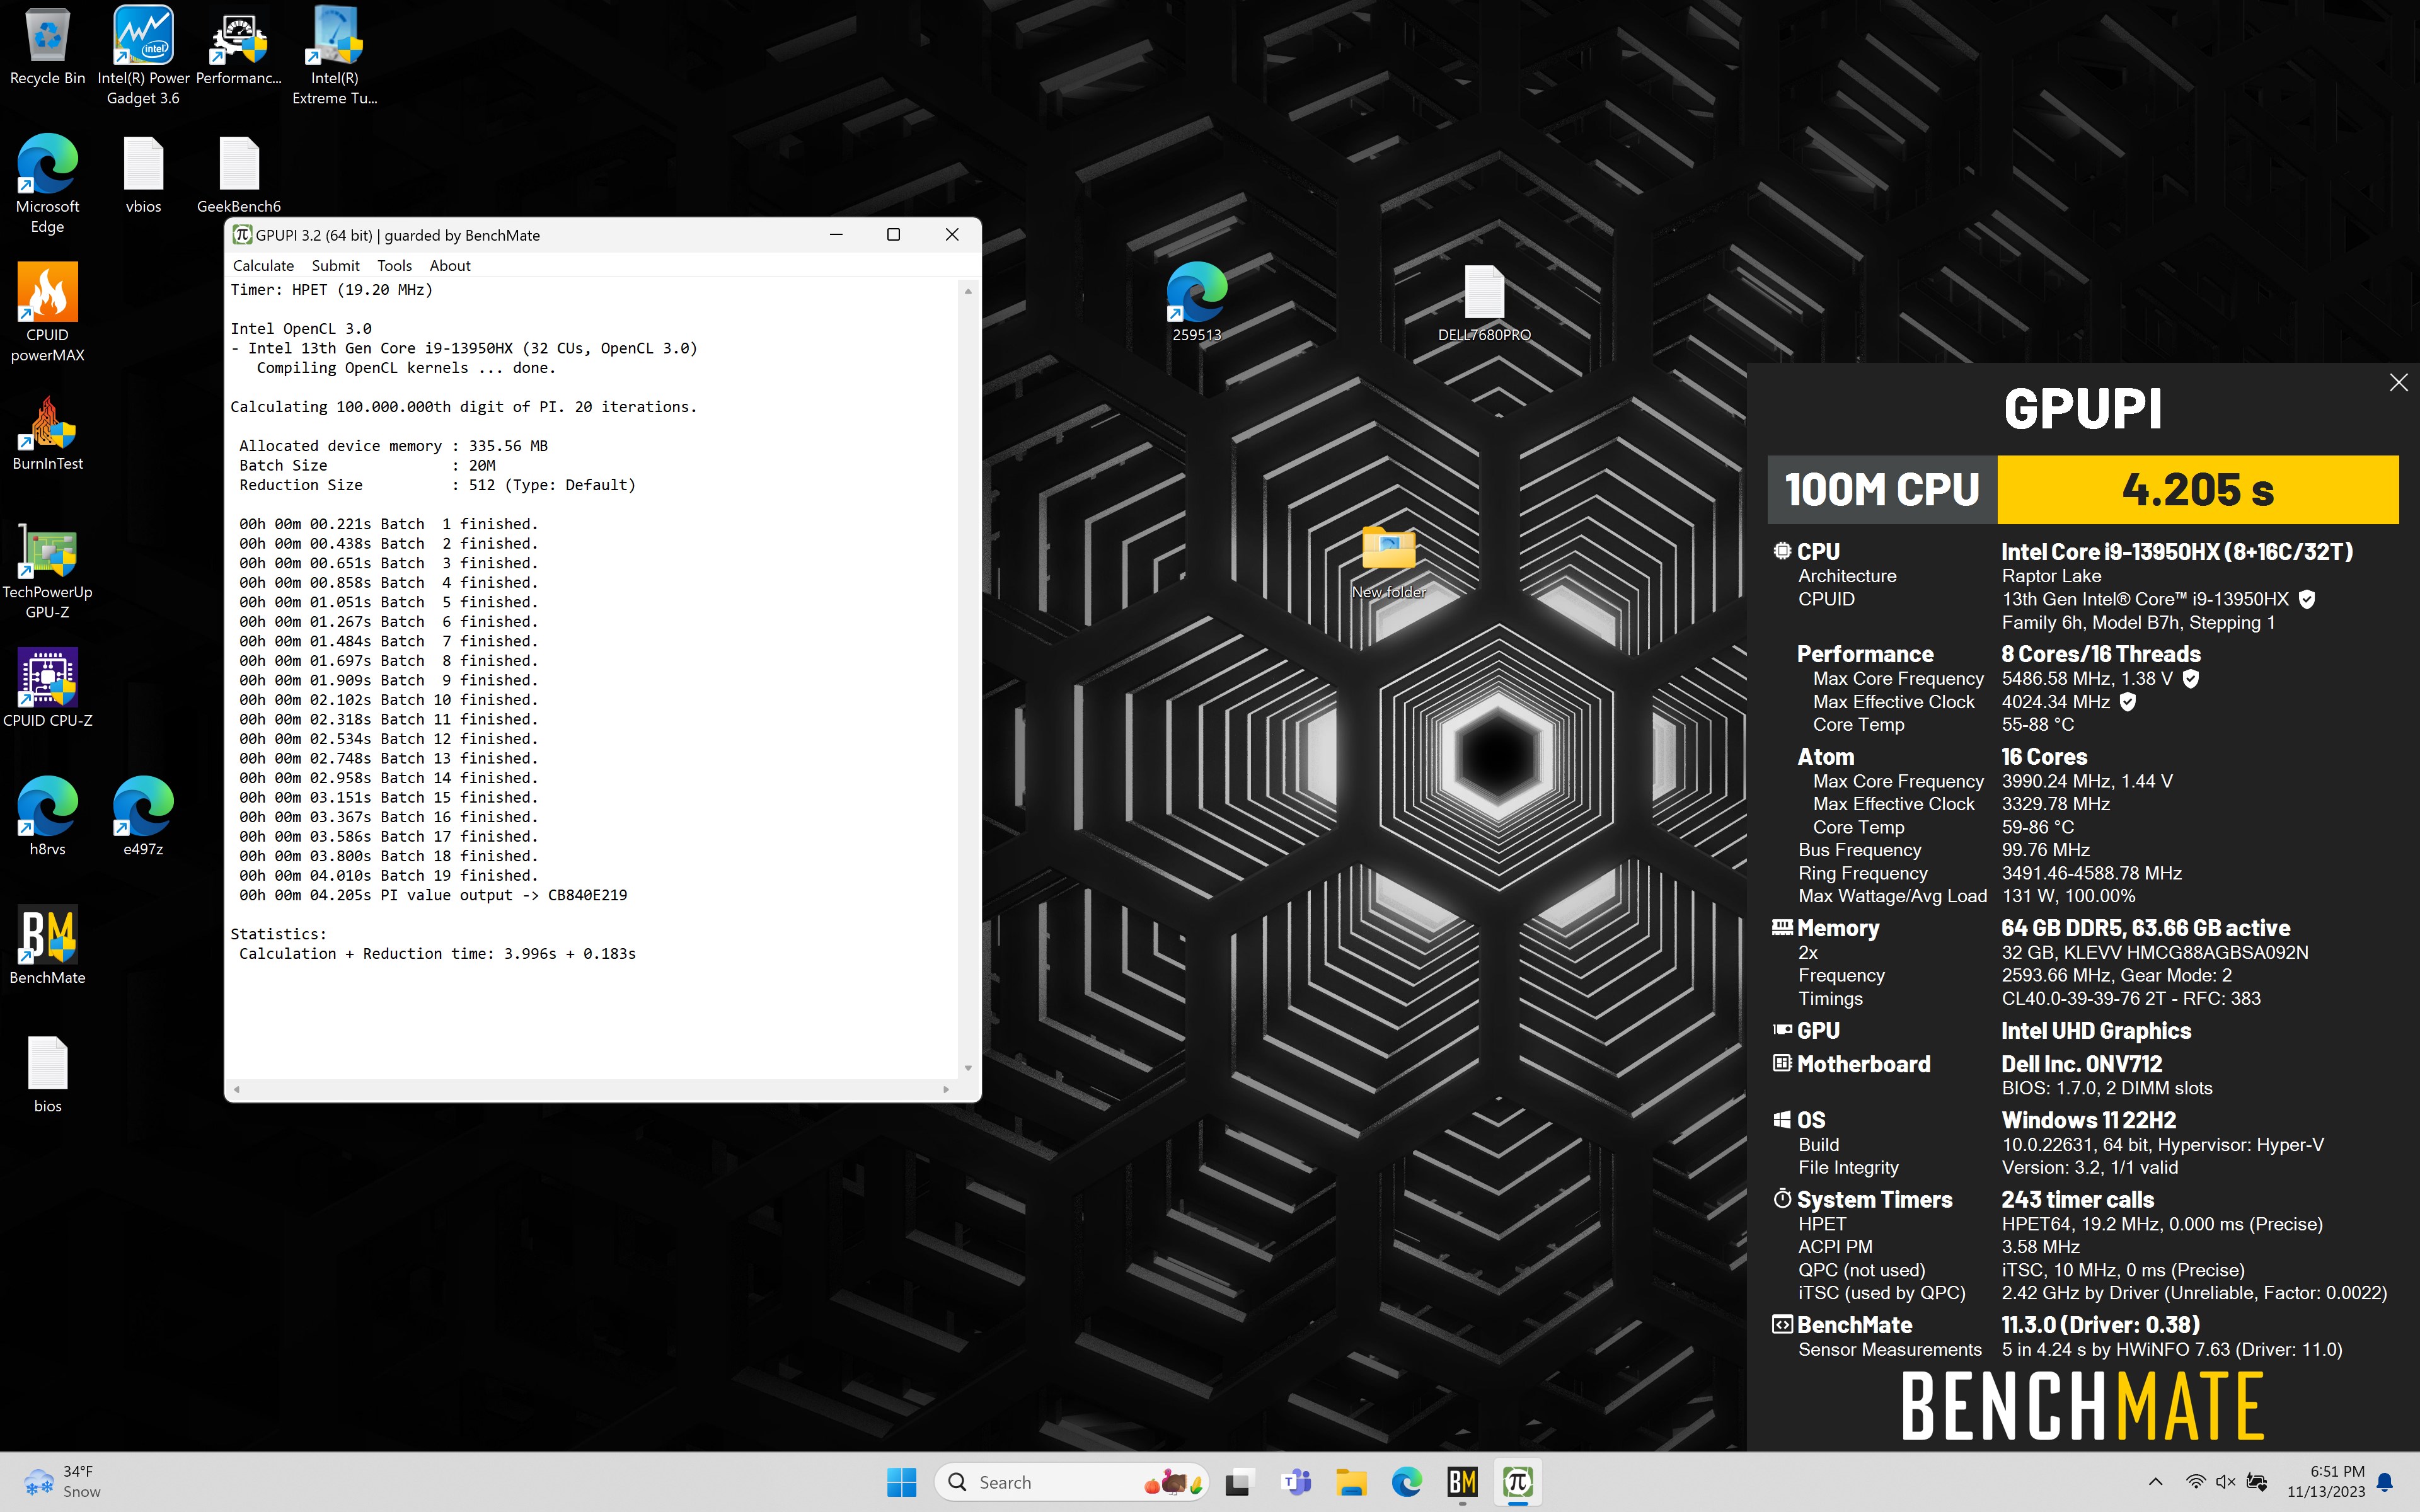Select the vbios file on desktop
The width and height of the screenshot is (2420, 1512).
[143, 174]
